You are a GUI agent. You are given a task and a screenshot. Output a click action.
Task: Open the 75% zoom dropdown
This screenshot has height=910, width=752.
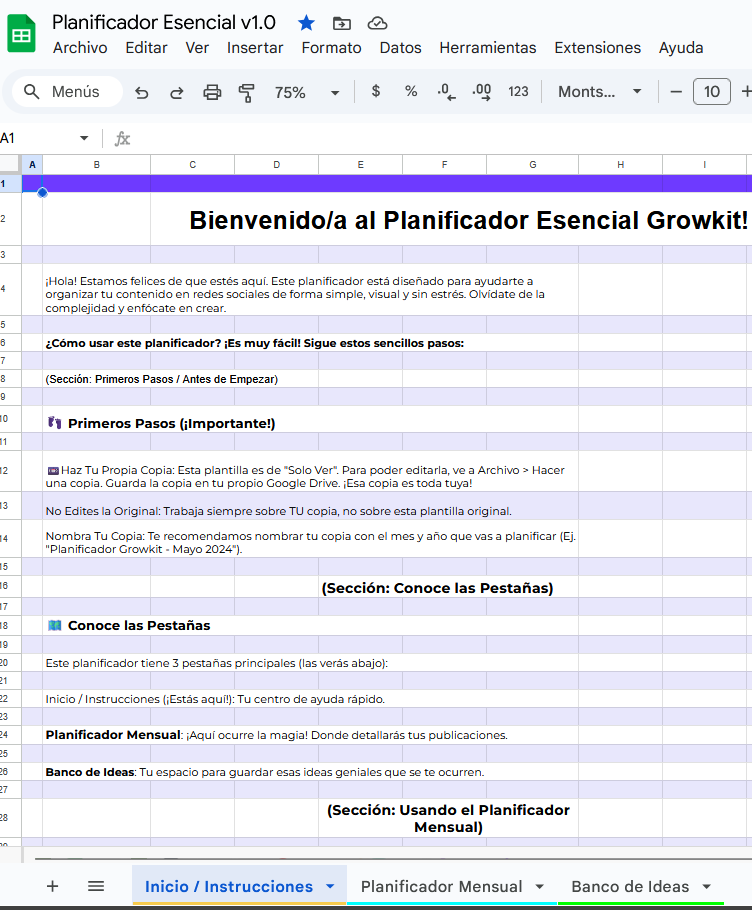point(306,92)
